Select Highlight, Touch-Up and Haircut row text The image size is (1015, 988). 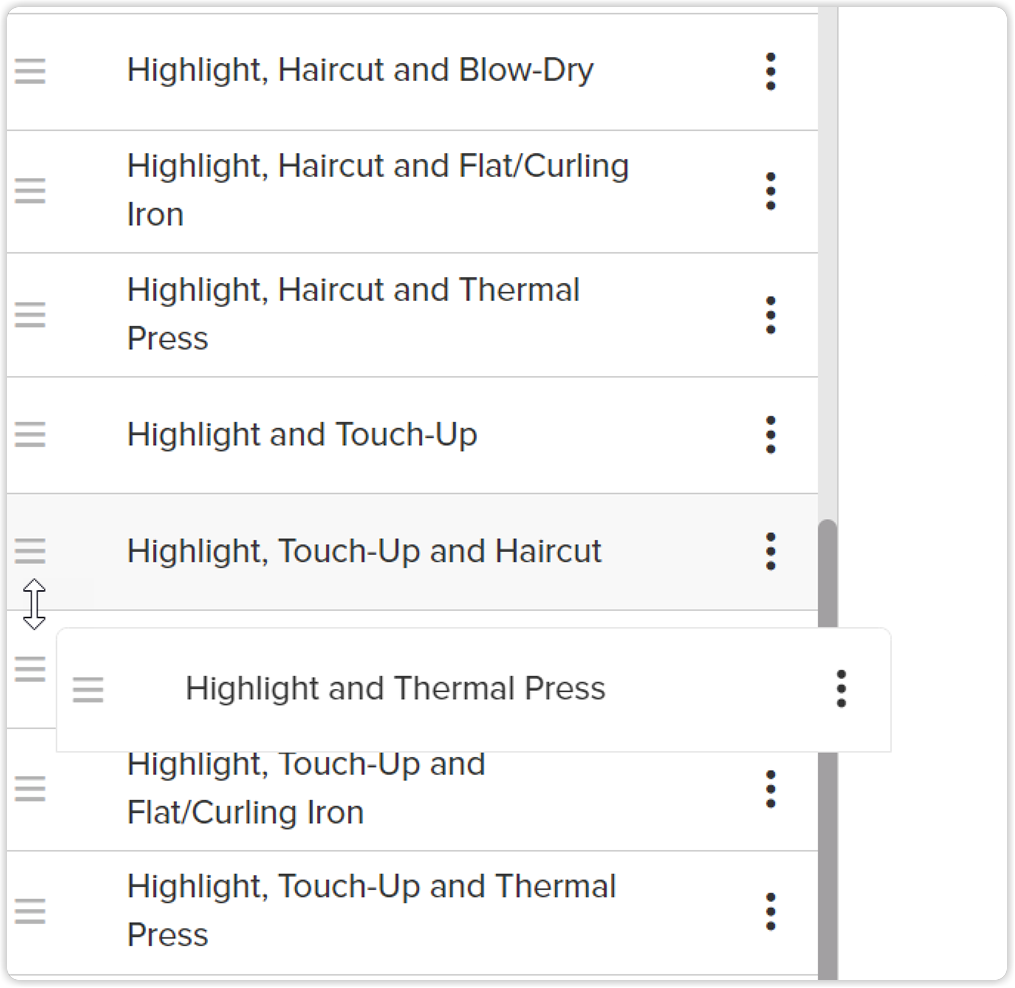[364, 552]
